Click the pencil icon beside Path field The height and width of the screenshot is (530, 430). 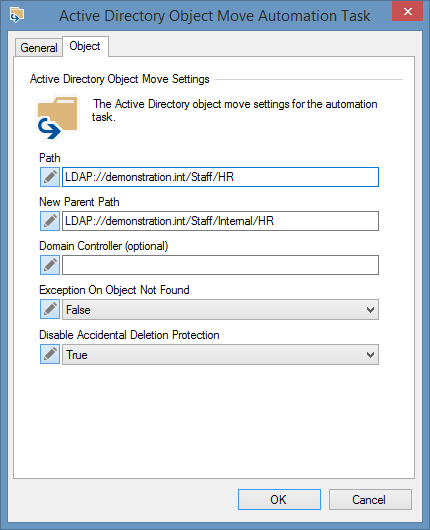[50, 177]
